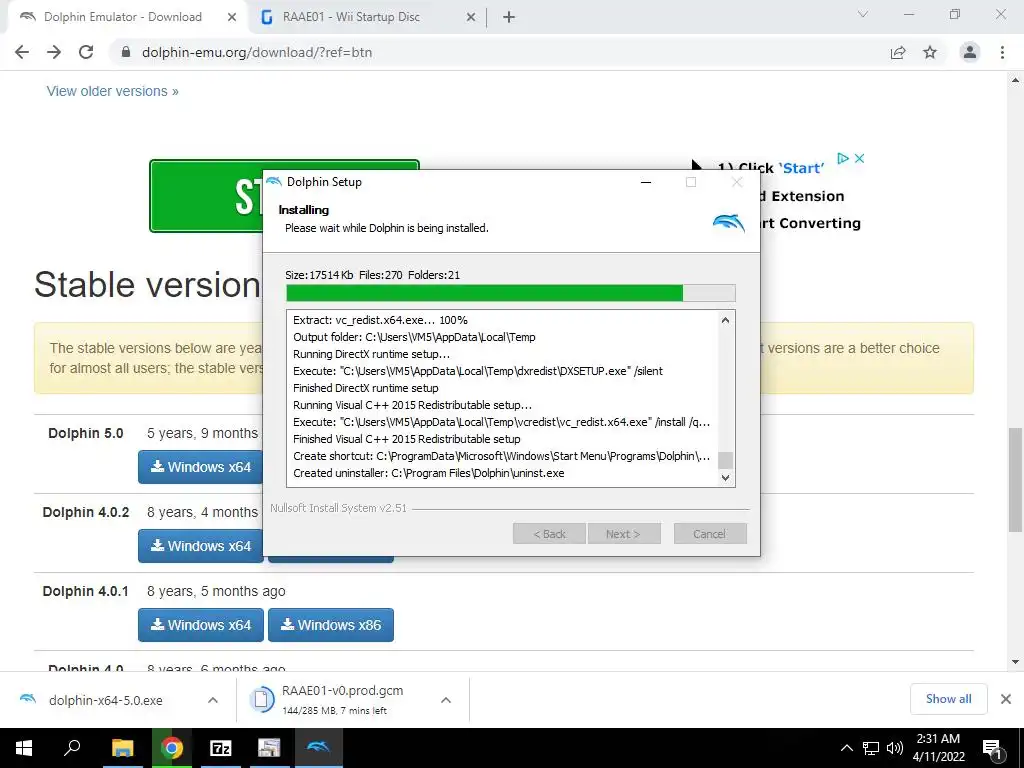Bookmark this page with the star icon
The image size is (1024, 768).
[x=930, y=52]
